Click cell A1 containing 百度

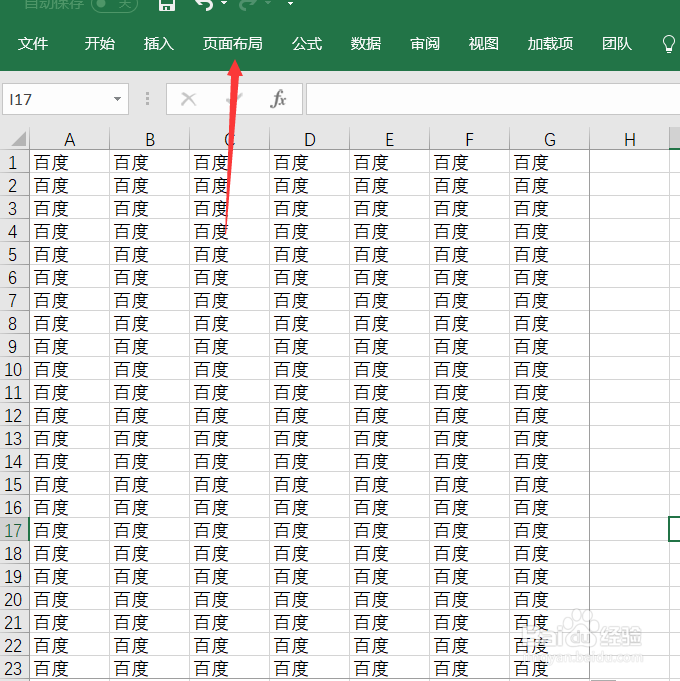point(69,162)
